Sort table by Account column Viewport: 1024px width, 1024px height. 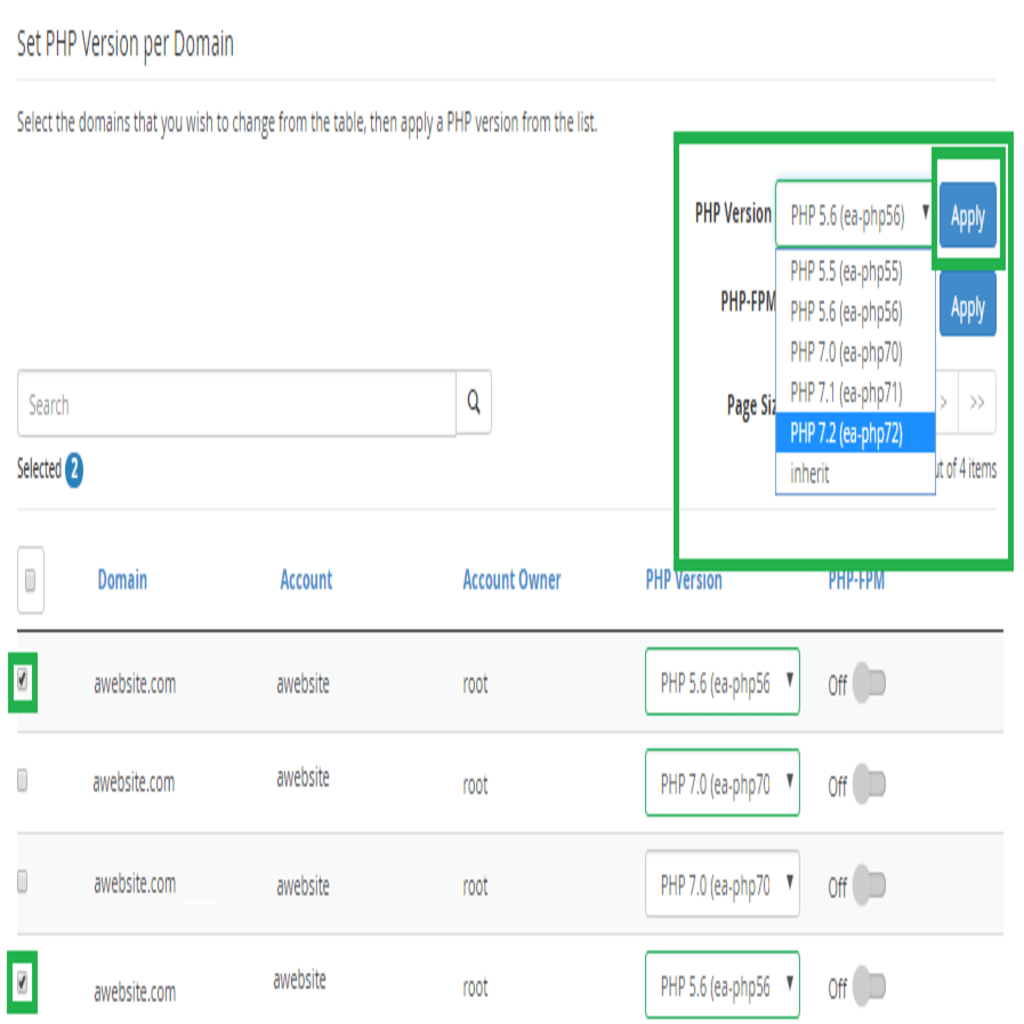click(306, 580)
